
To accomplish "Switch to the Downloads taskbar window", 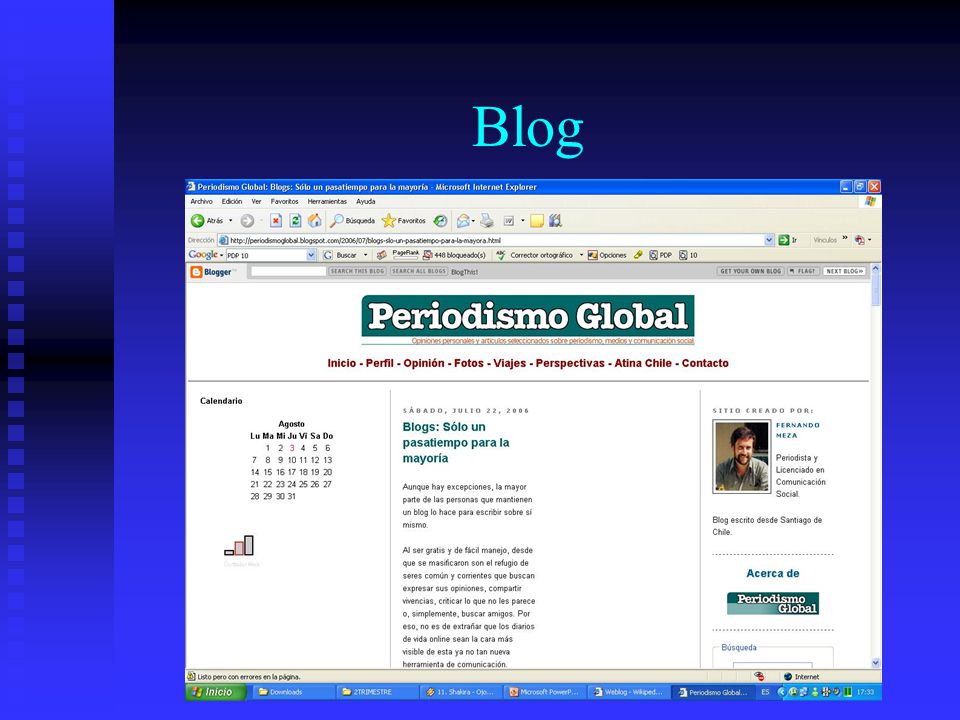I will pyautogui.click(x=292, y=692).
